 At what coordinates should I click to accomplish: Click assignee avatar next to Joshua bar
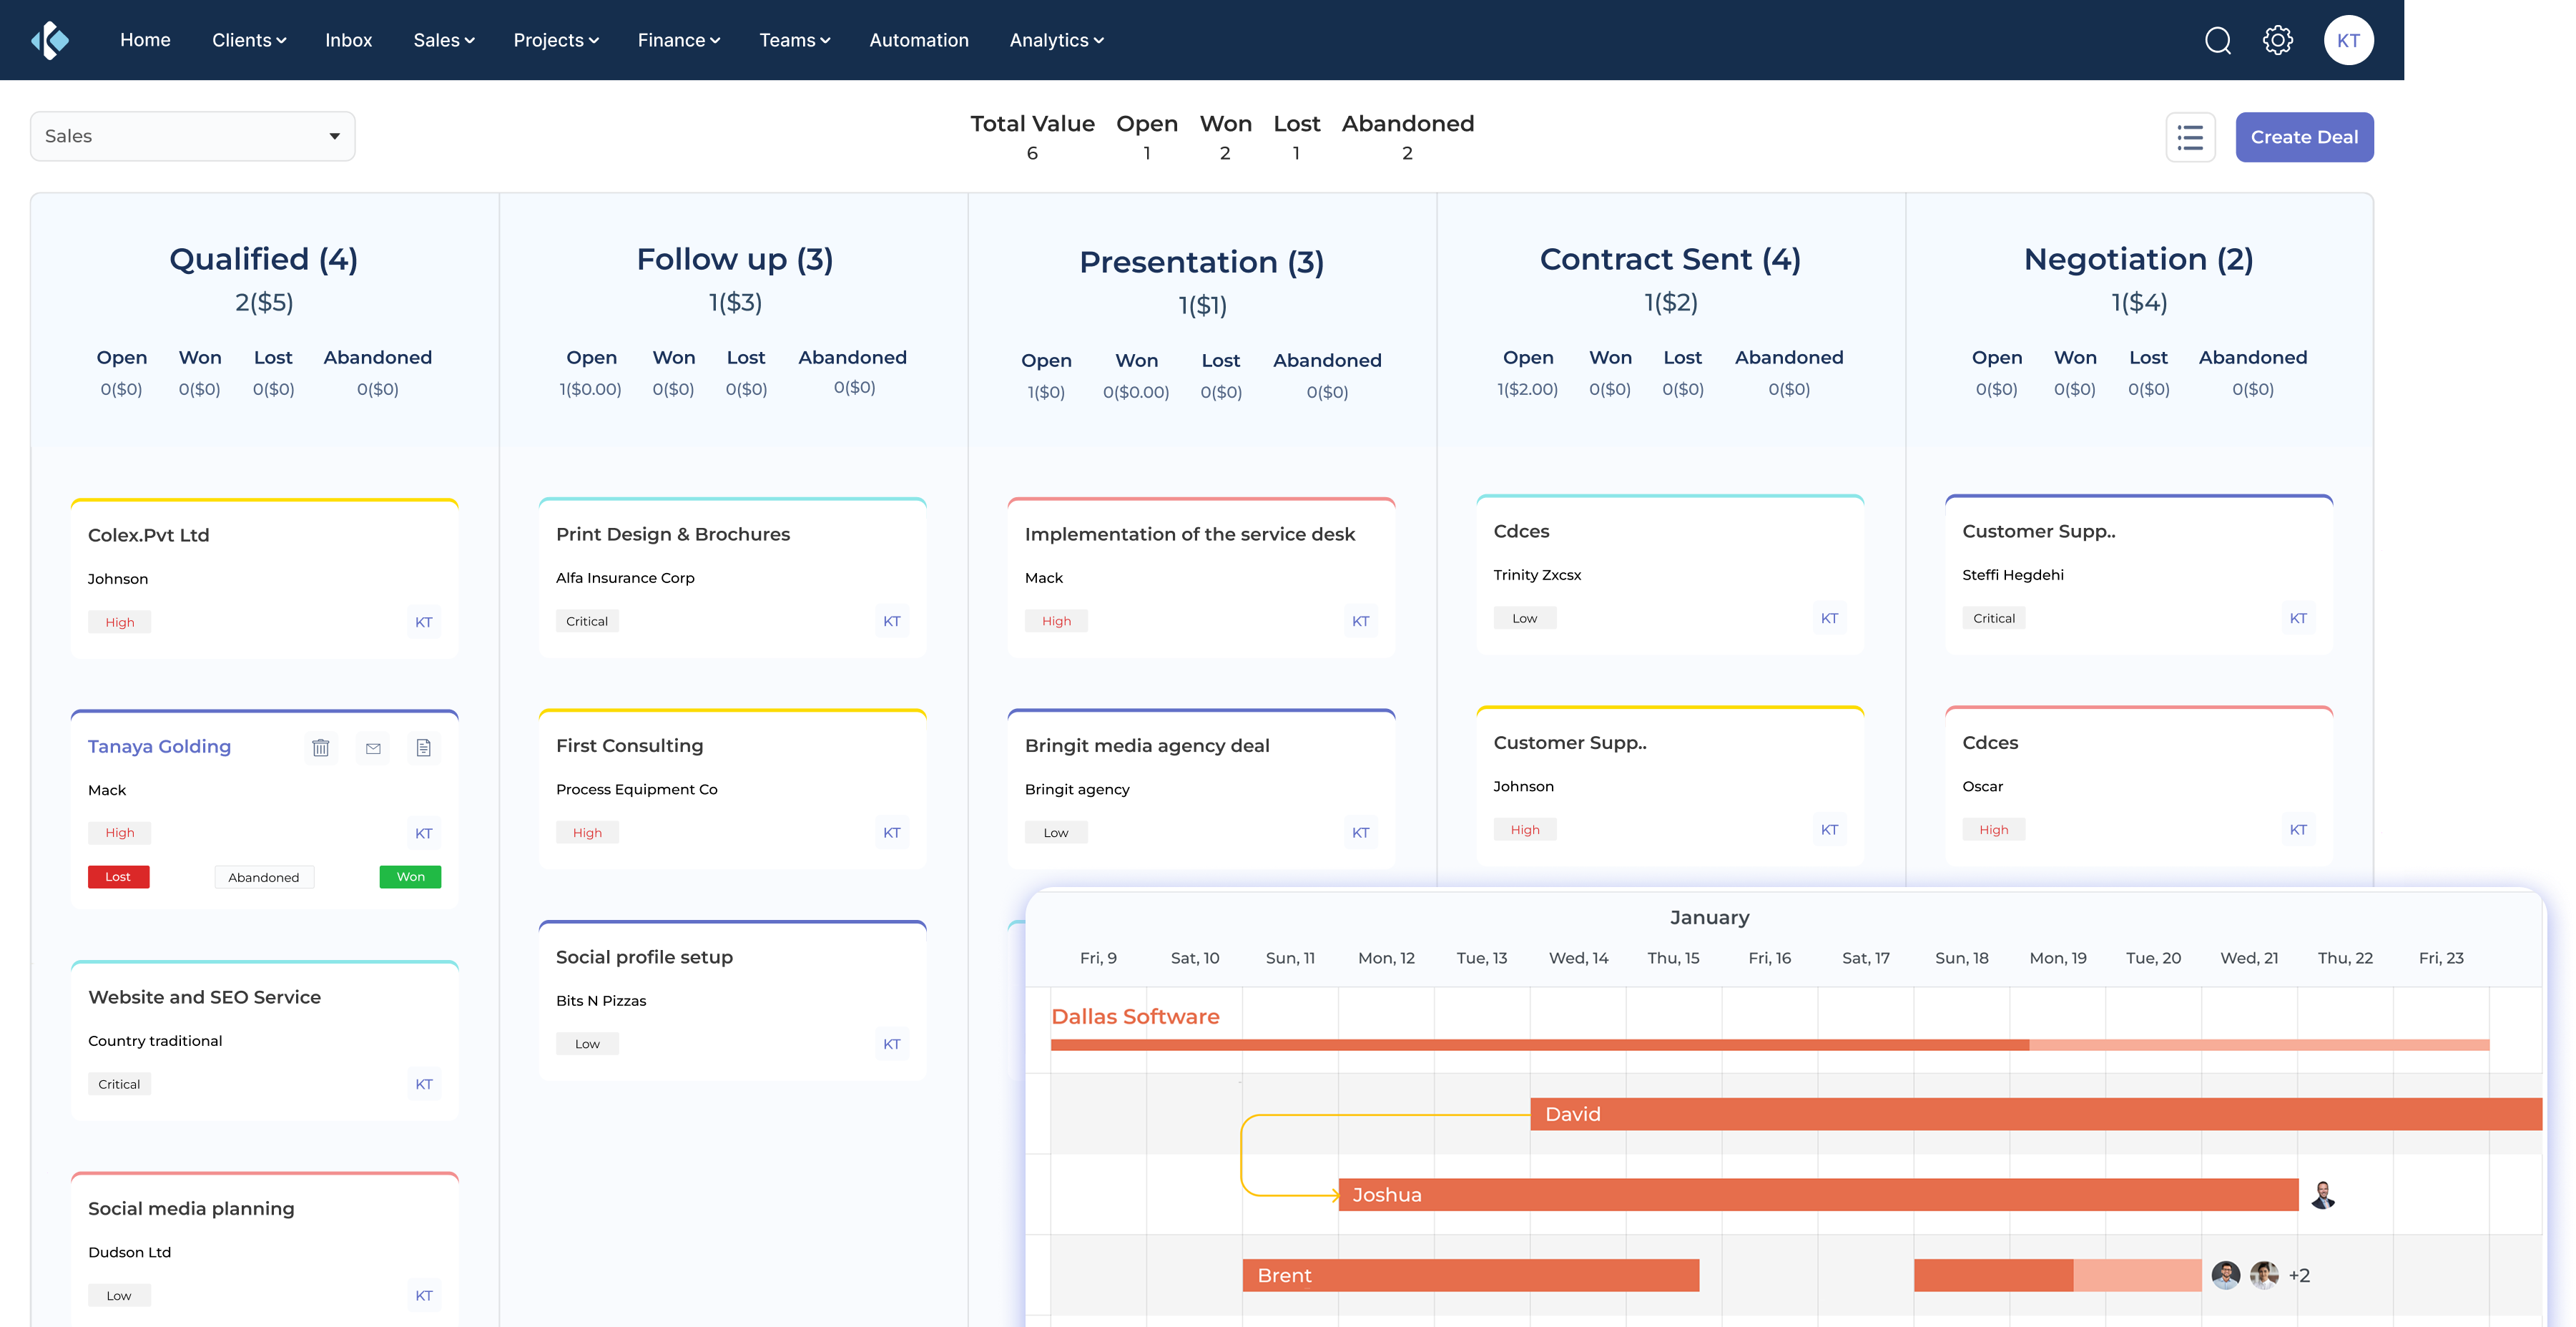2322,1194
